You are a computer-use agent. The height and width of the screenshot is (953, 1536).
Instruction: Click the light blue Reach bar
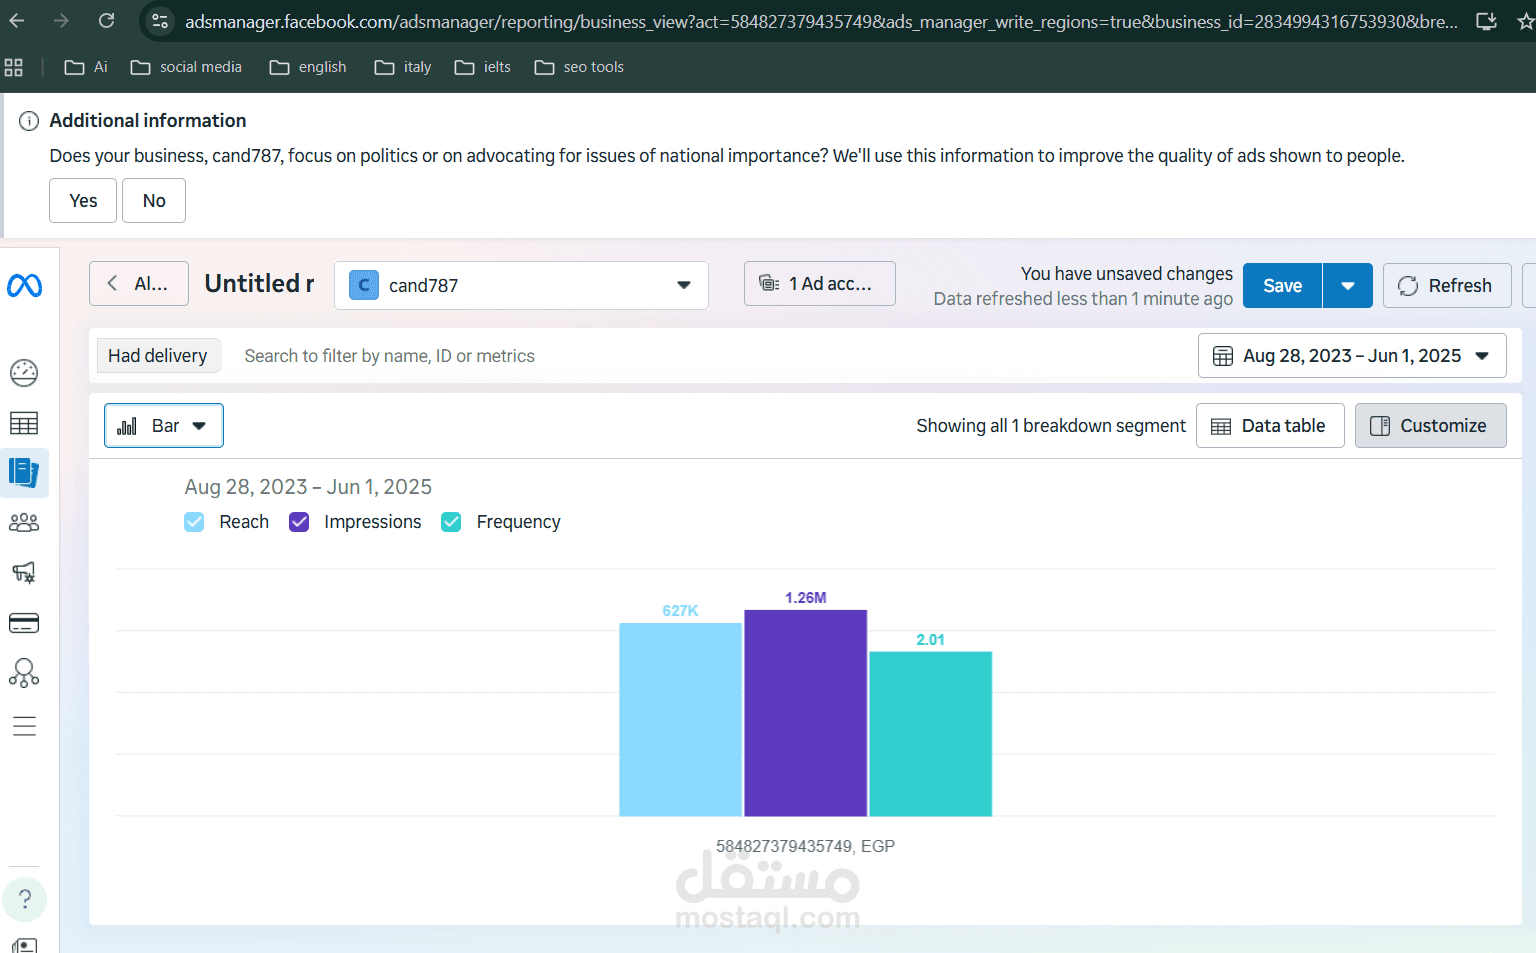click(680, 720)
